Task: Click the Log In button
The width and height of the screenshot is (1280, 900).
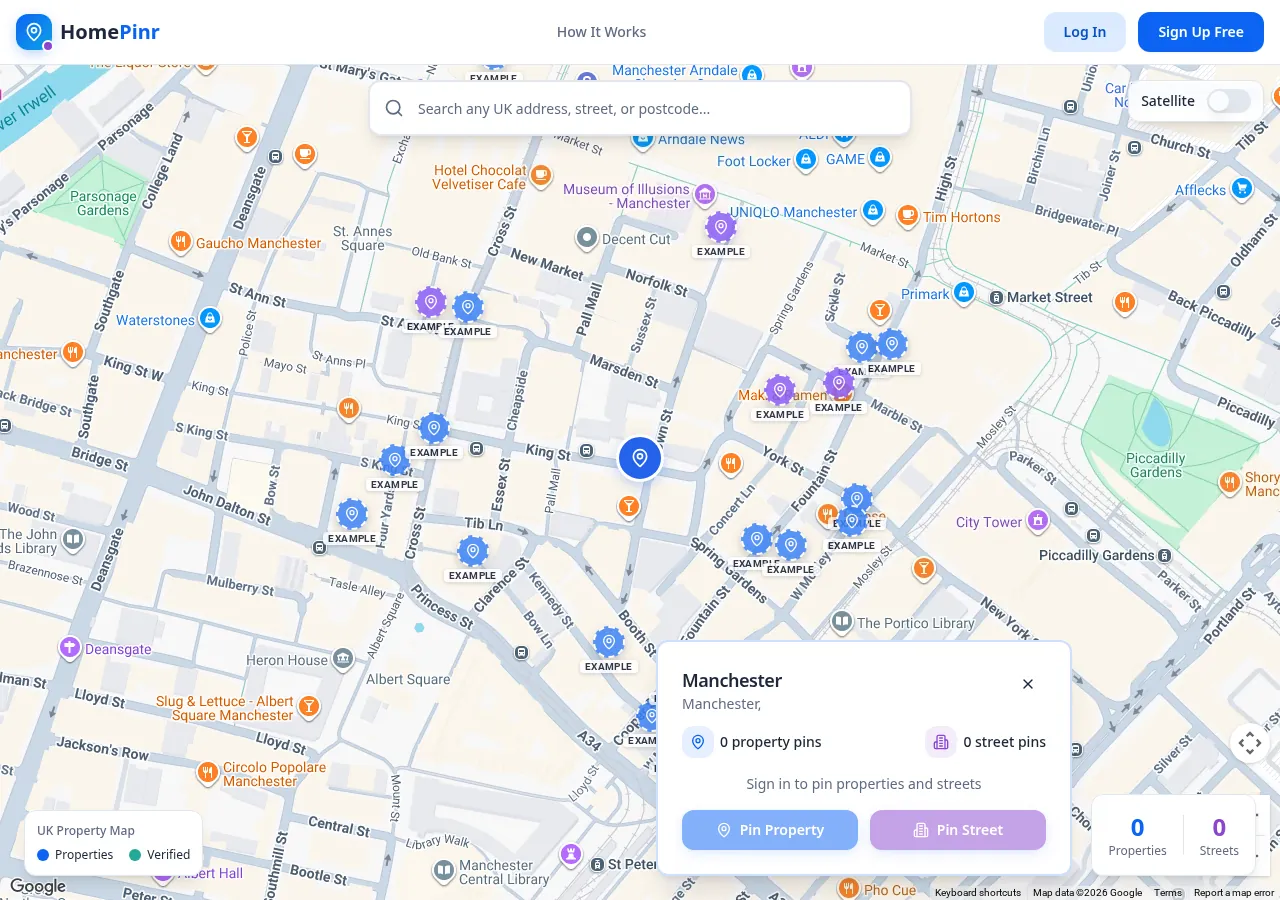Action: coord(1085,32)
